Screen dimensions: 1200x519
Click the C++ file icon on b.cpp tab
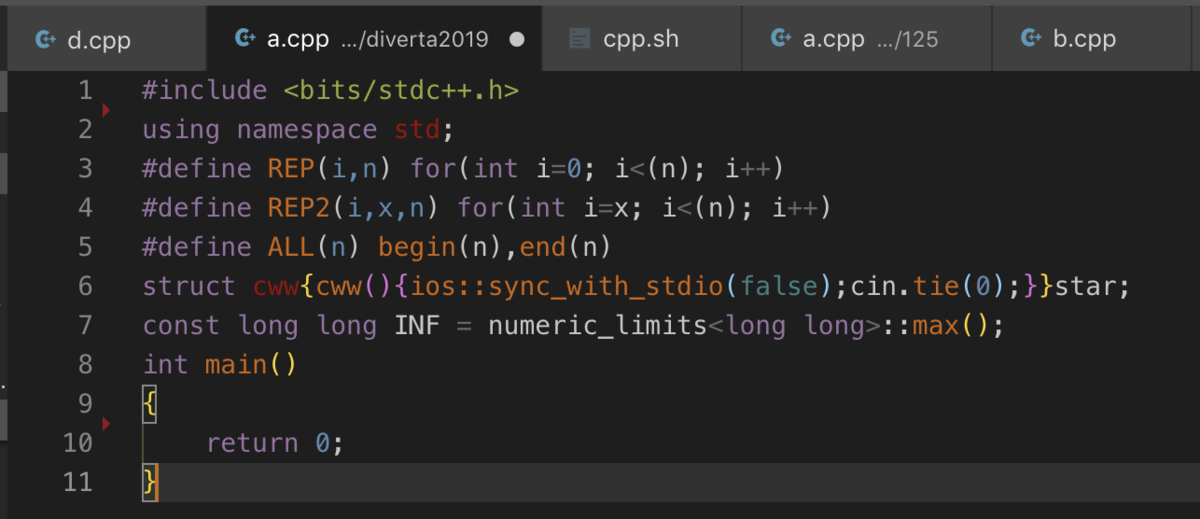click(x=1031, y=39)
